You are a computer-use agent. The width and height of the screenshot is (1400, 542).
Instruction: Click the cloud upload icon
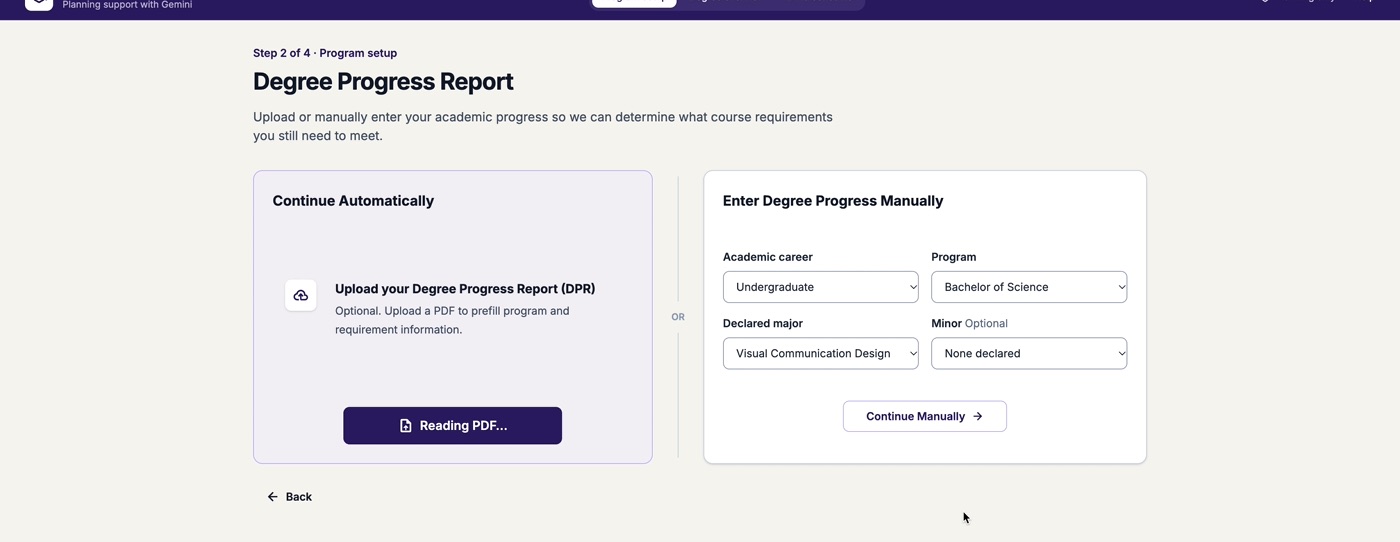301,295
